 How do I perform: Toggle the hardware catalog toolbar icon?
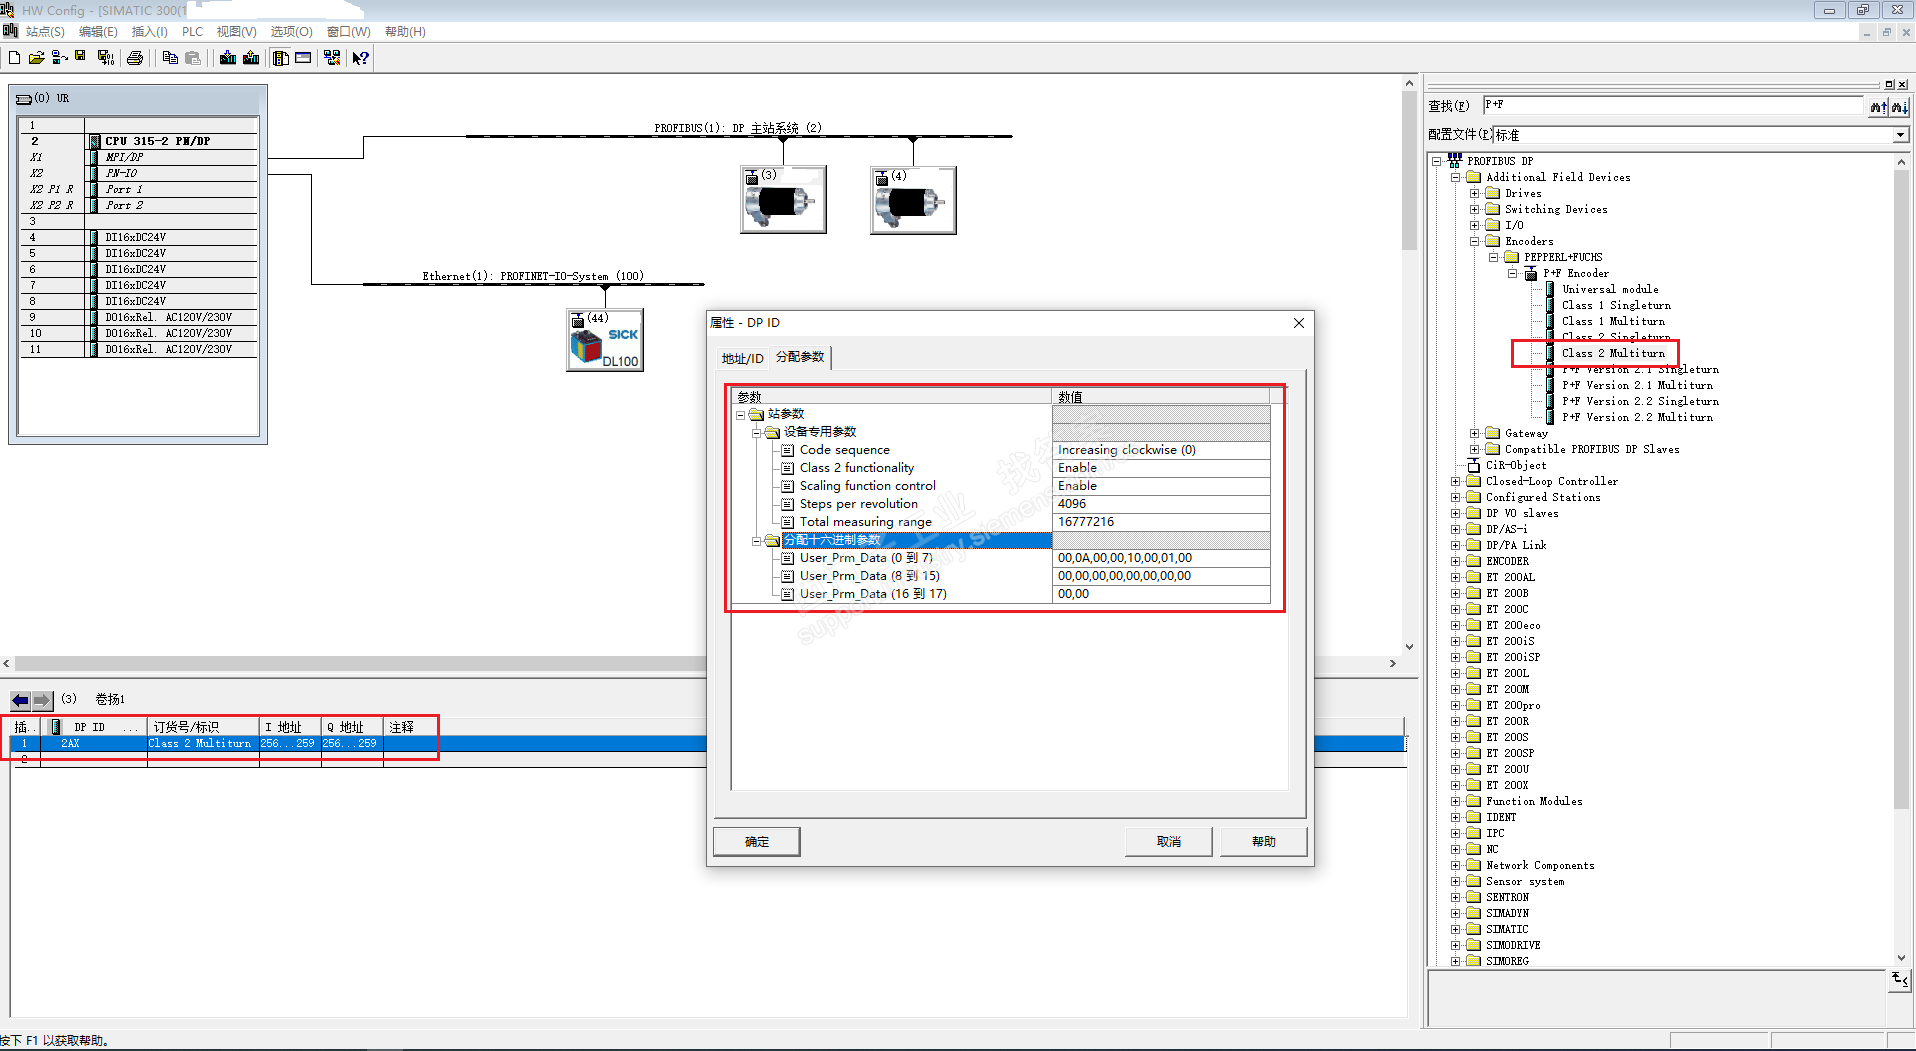[281, 58]
